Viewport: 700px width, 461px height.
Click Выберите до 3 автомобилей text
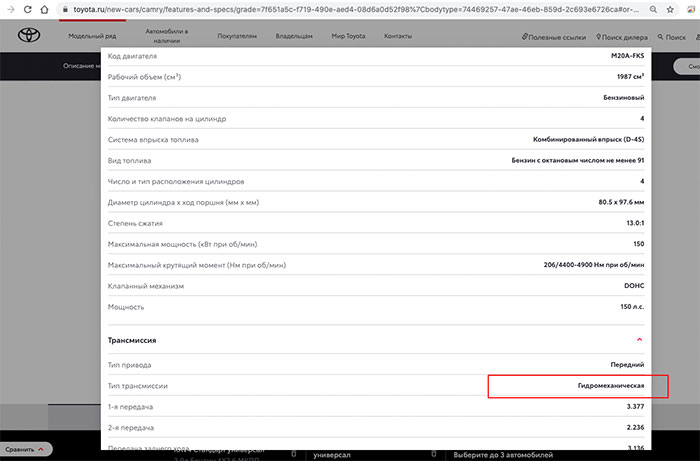click(x=503, y=455)
